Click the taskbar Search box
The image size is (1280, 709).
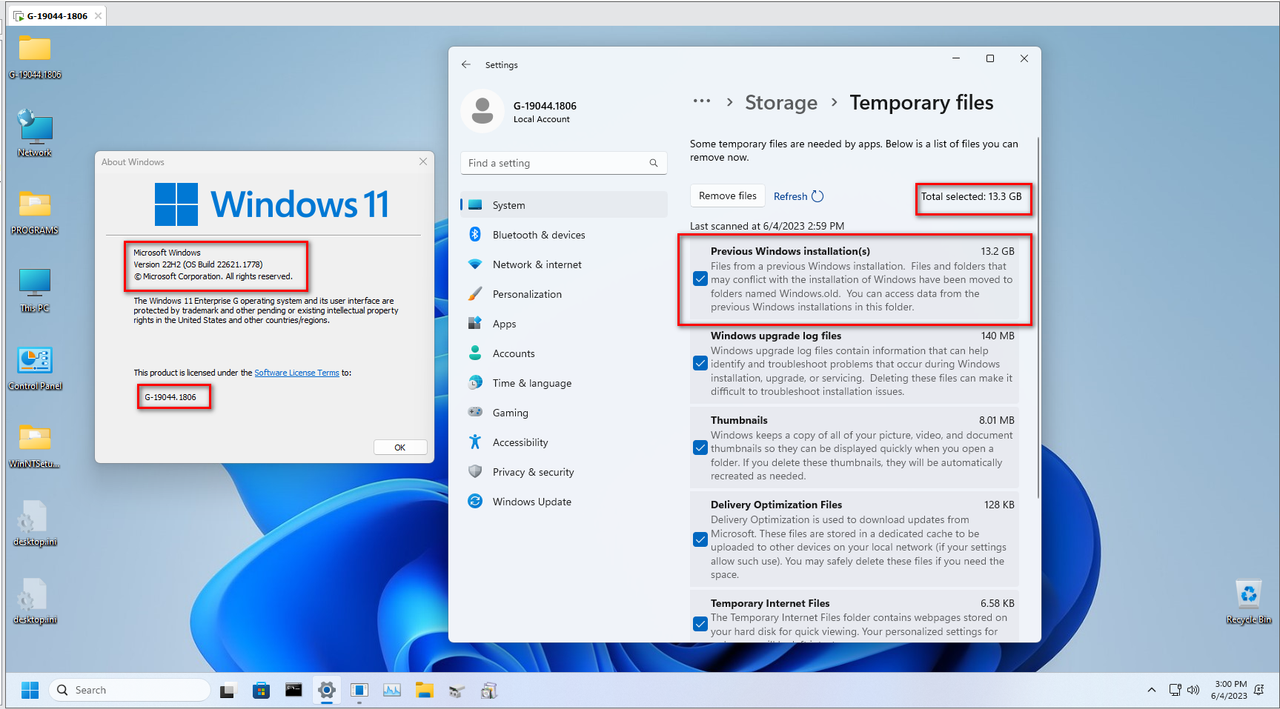pos(129,690)
